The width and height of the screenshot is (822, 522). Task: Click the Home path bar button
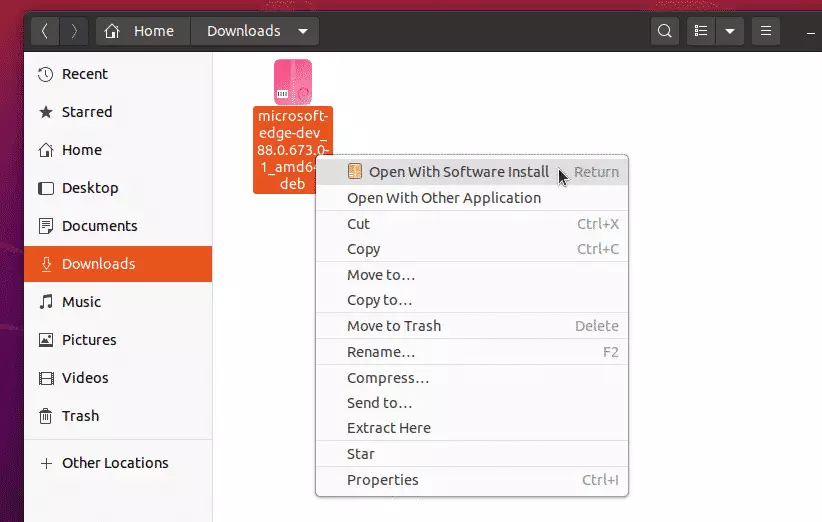[143, 31]
